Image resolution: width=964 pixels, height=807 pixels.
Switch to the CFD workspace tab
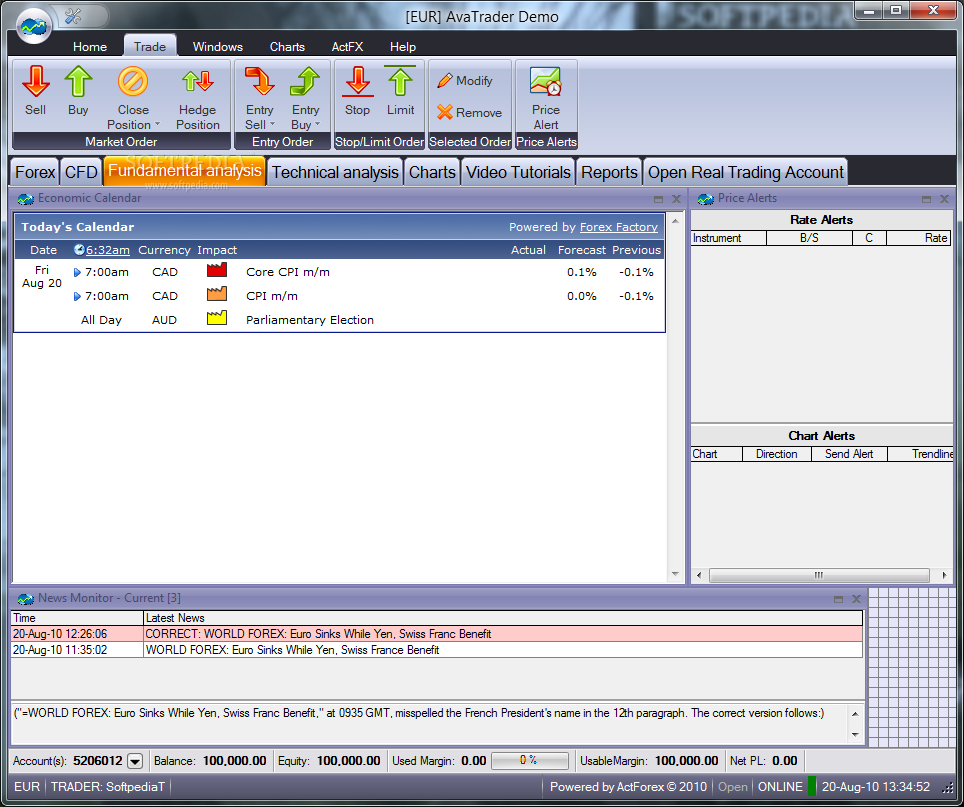point(81,172)
